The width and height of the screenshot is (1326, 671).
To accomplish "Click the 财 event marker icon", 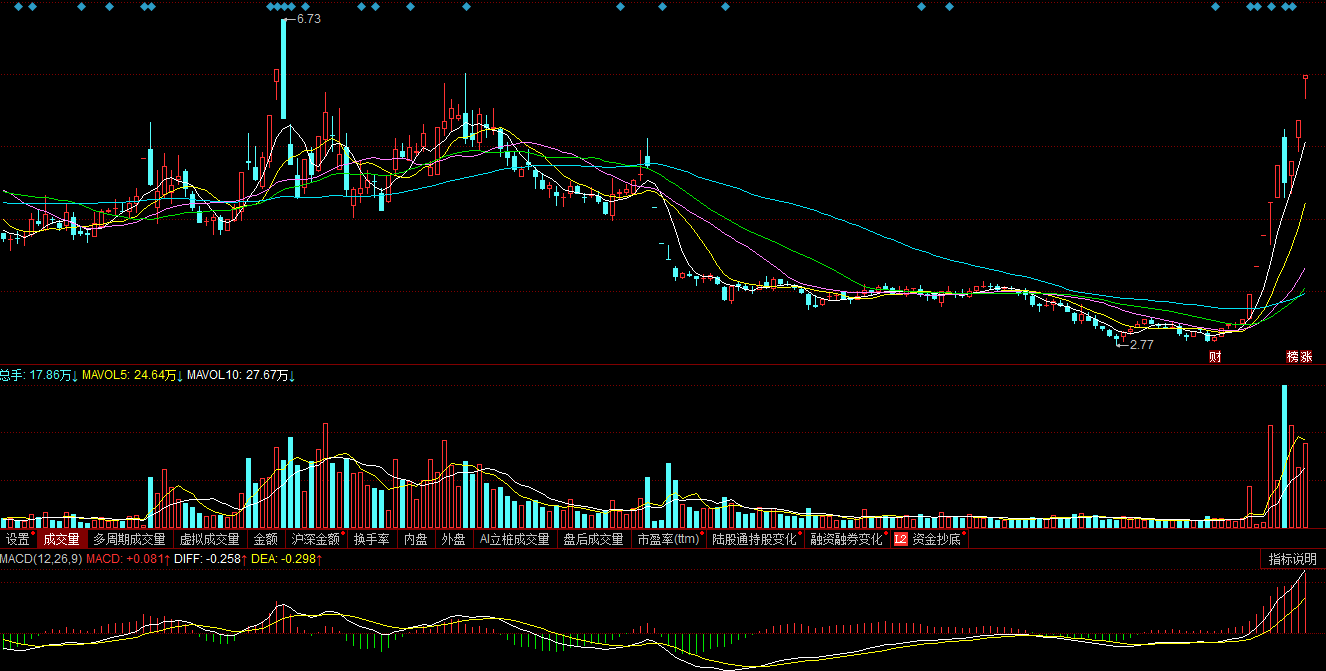I will 1215,357.
